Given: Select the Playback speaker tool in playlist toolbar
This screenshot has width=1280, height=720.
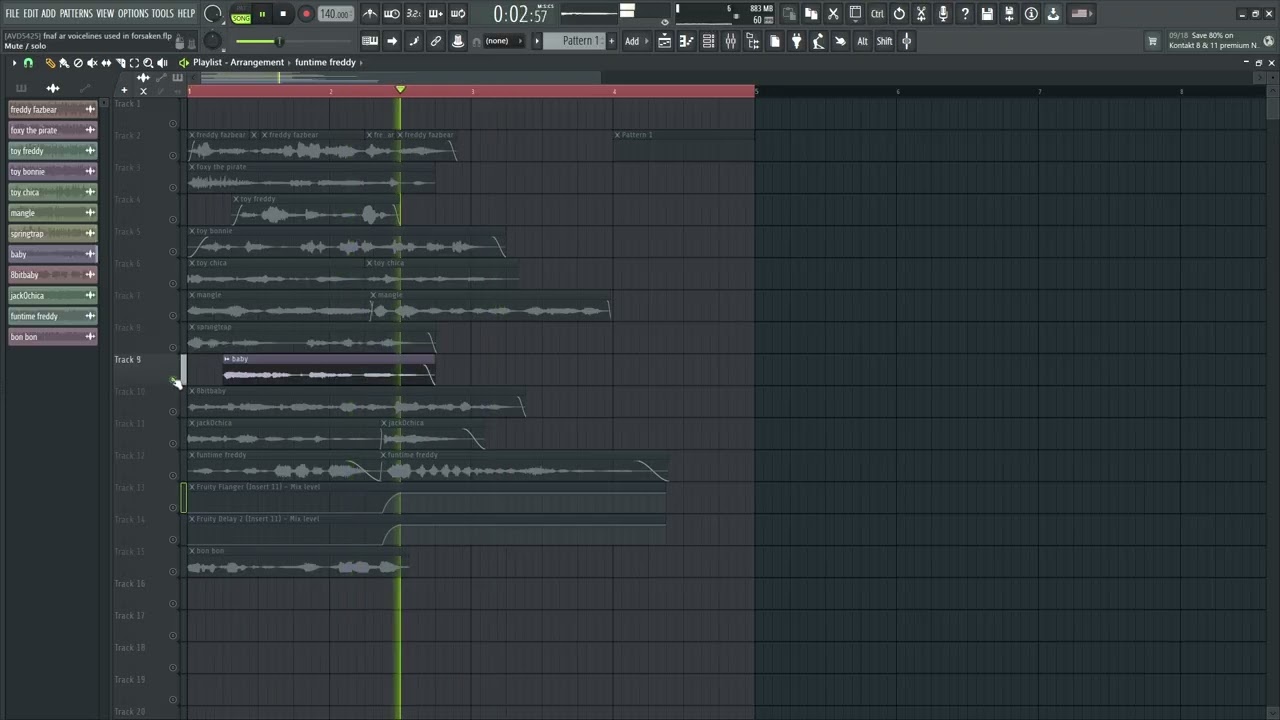Looking at the screenshot, I should (162, 63).
